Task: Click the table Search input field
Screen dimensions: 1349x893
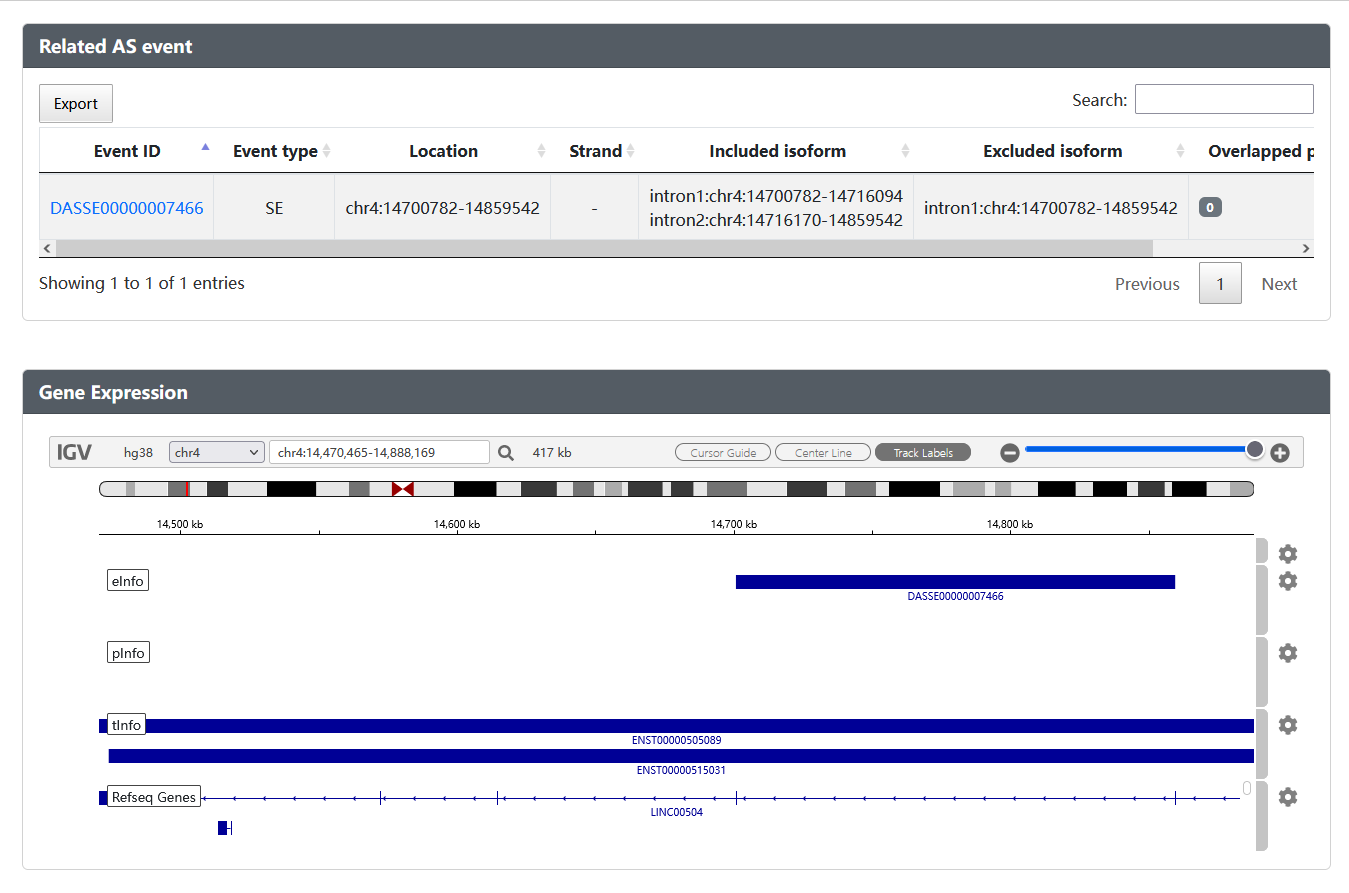Action: (x=1224, y=100)
